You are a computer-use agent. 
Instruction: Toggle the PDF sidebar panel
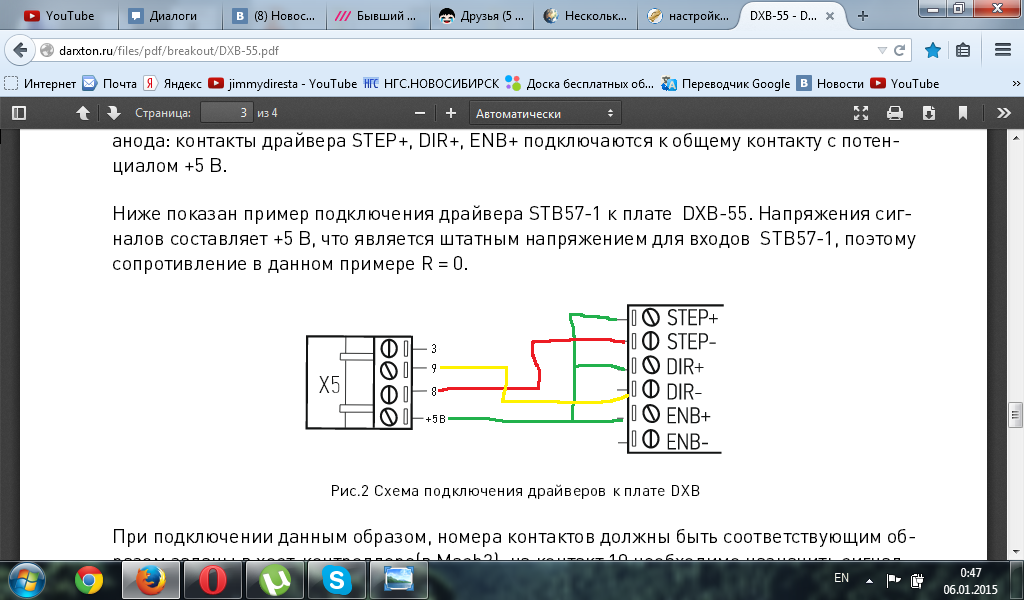click(x=20, y=113)
